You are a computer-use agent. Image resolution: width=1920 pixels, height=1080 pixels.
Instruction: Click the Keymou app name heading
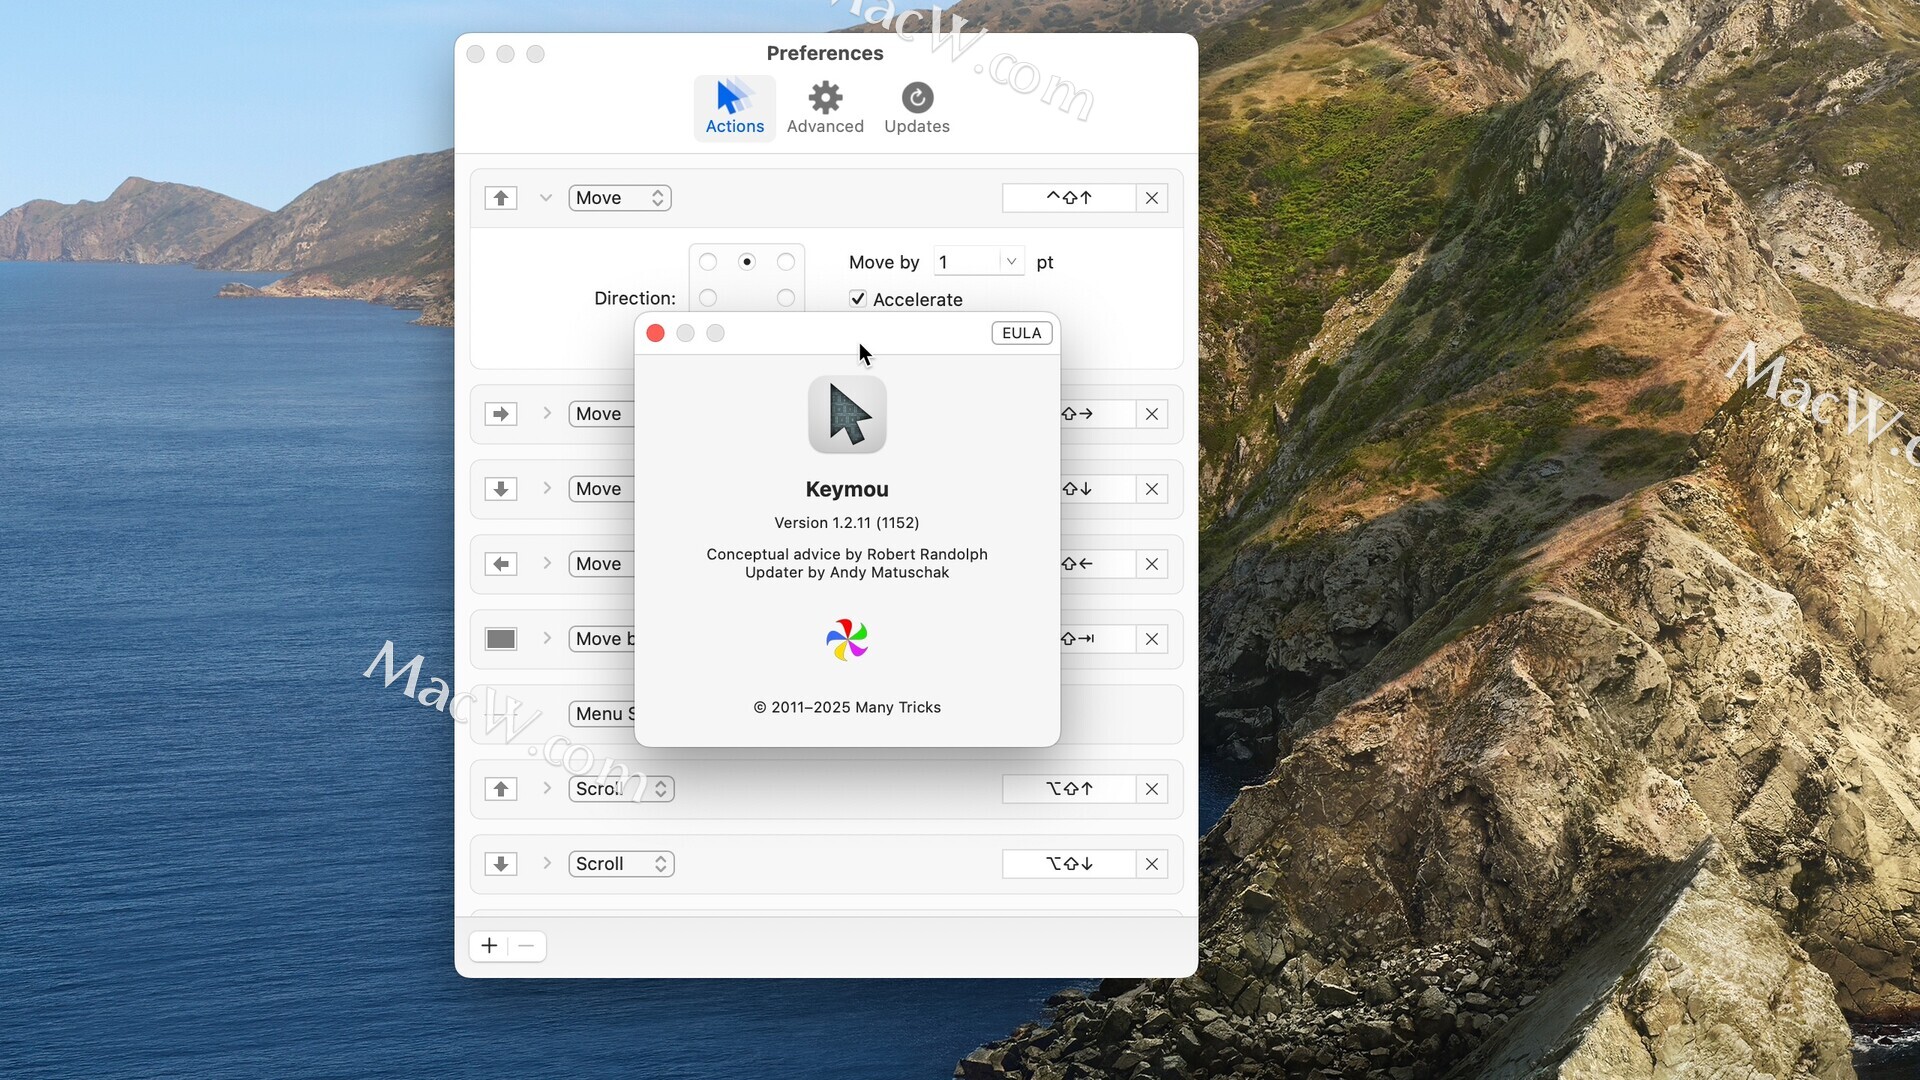(847, 489)
